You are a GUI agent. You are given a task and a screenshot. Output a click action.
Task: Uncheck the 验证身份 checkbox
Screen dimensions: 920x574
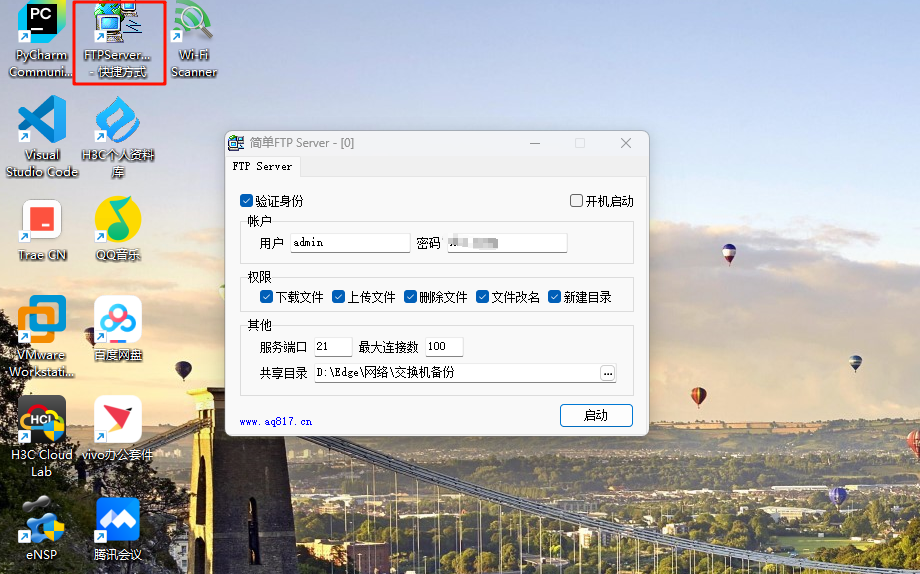[247, 201]
